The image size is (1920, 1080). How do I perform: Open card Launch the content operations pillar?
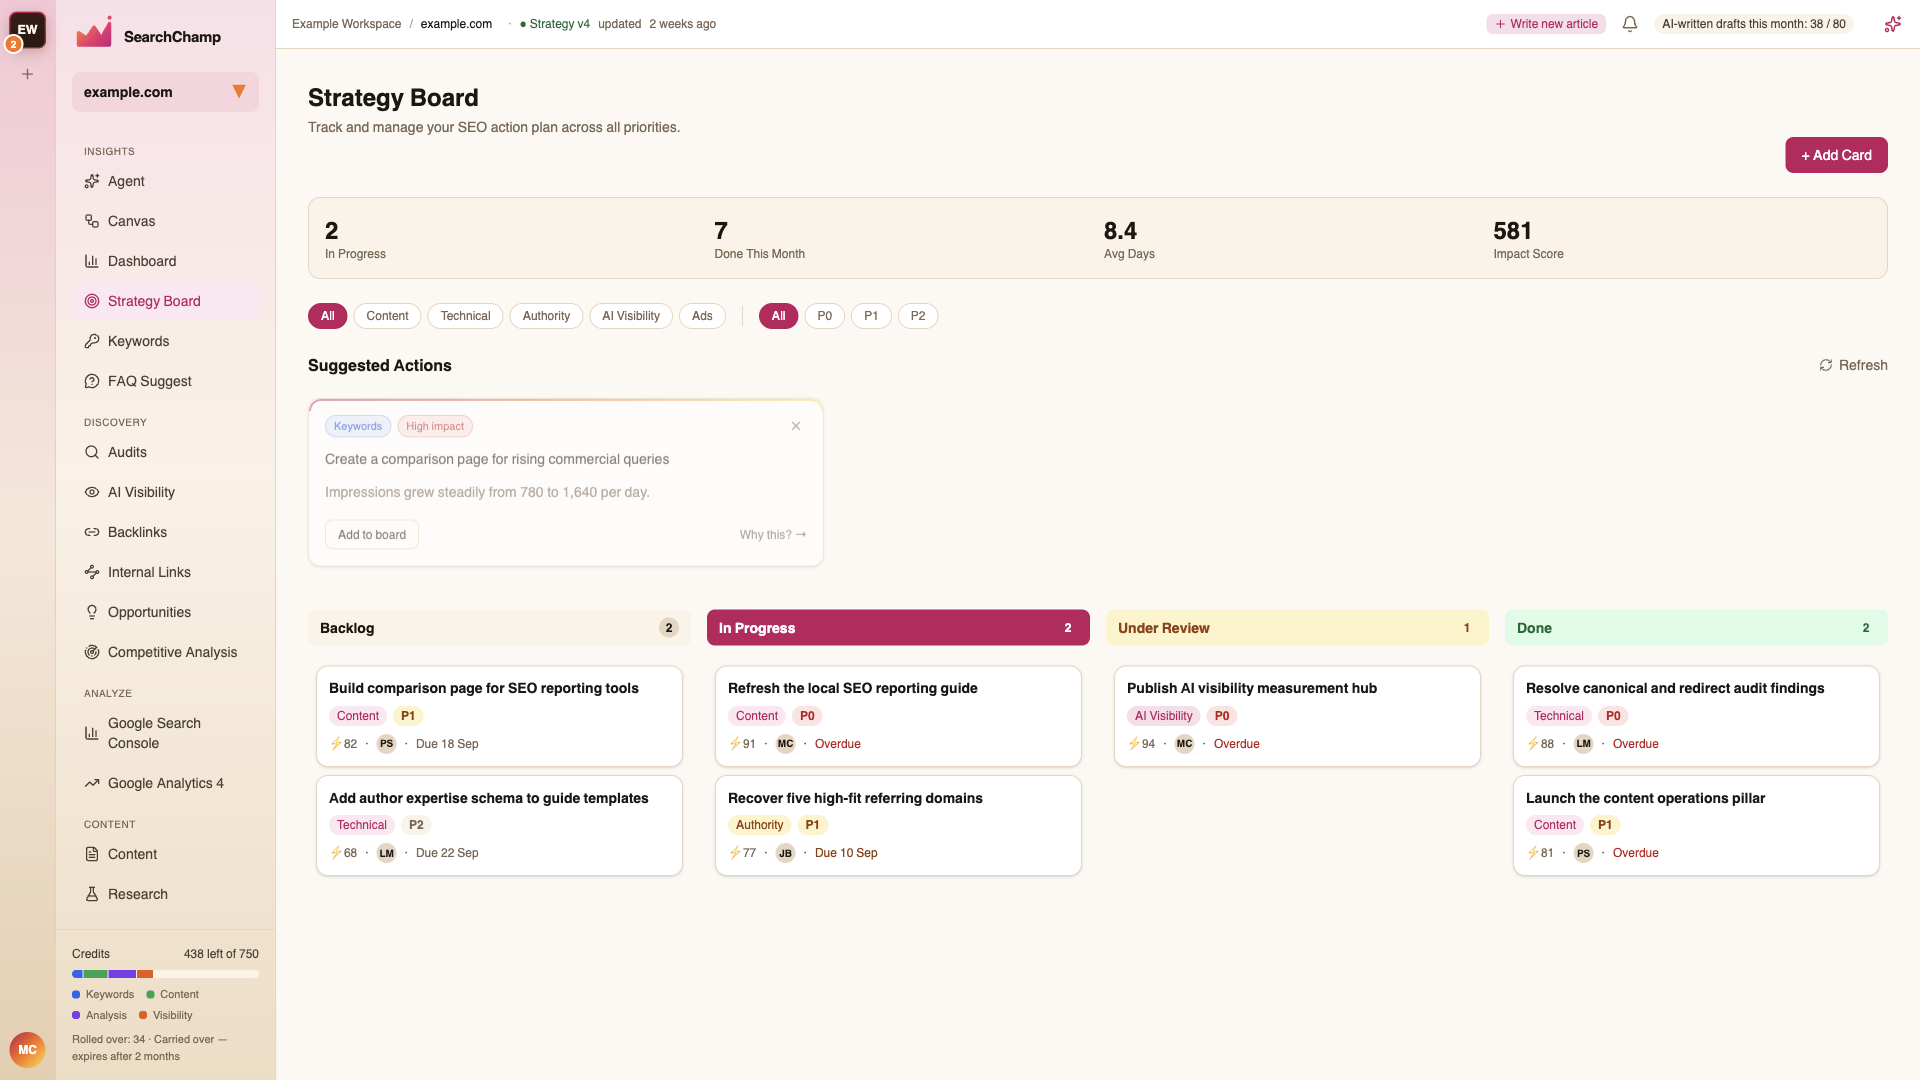(1696, 826)
